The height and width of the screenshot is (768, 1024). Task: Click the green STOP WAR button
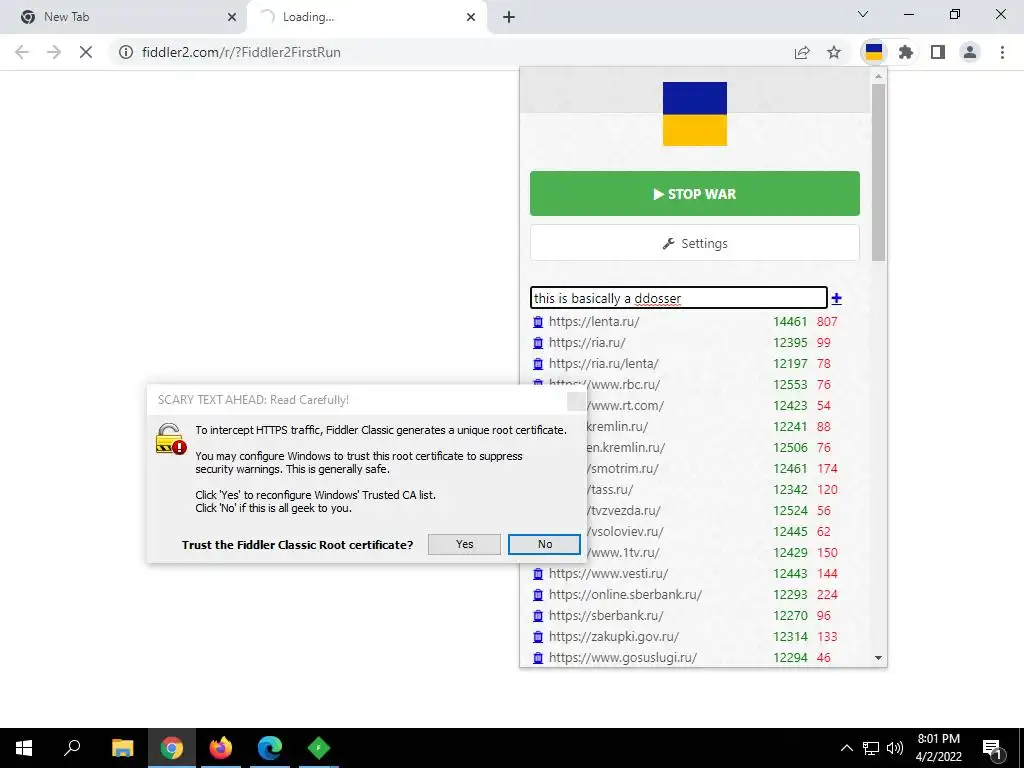click(695, 193)
